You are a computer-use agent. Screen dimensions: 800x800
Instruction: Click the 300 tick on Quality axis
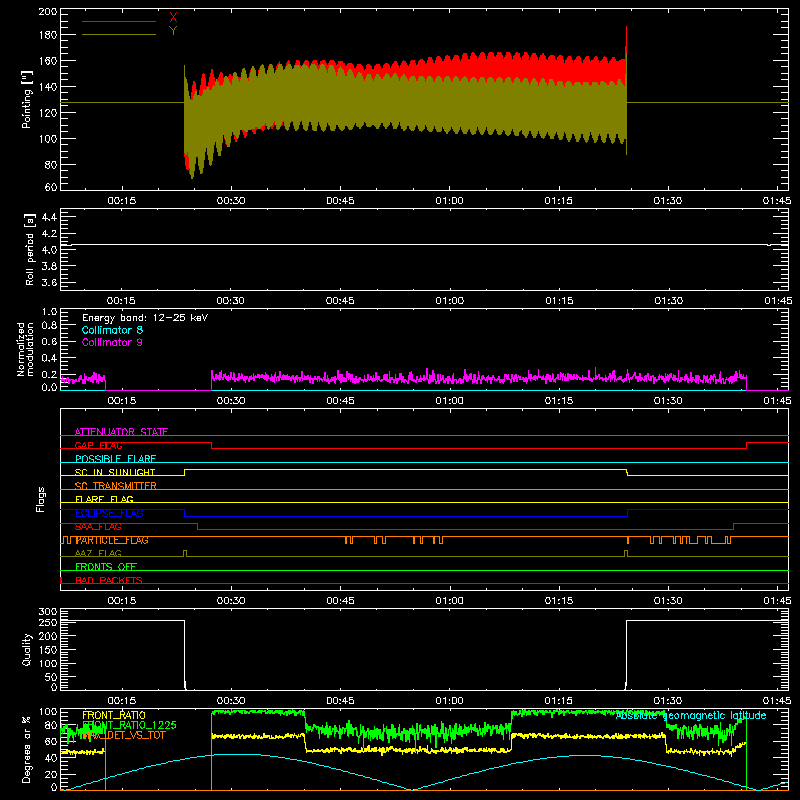[47, 612]
